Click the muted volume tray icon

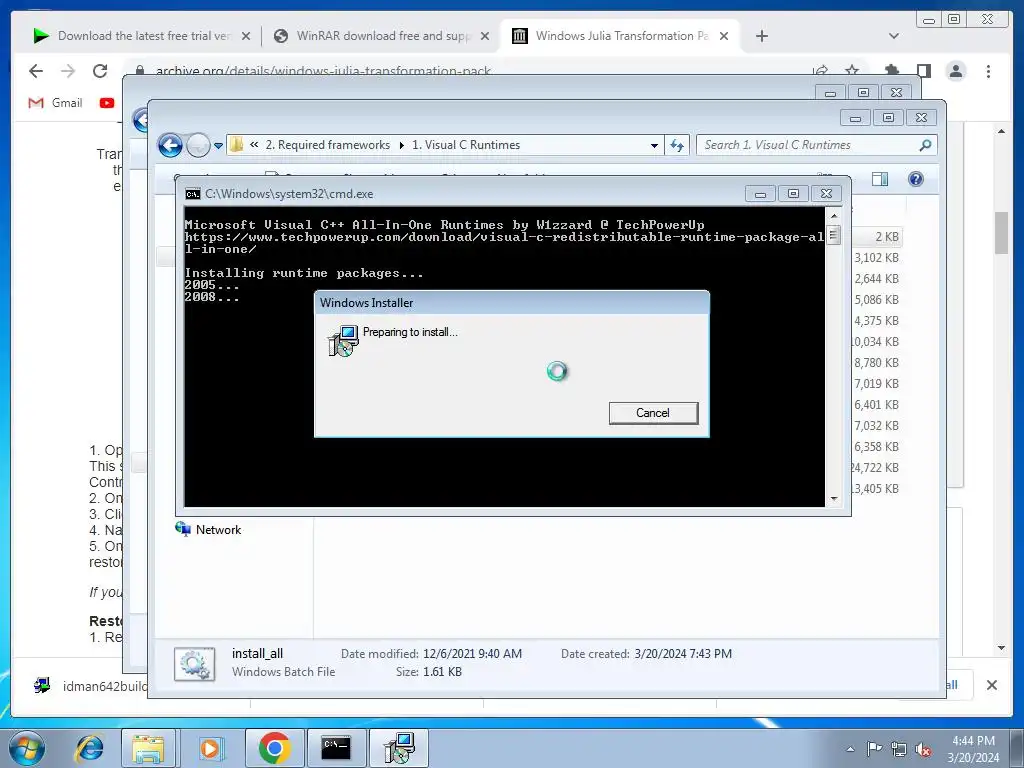(x=923, y=749)
